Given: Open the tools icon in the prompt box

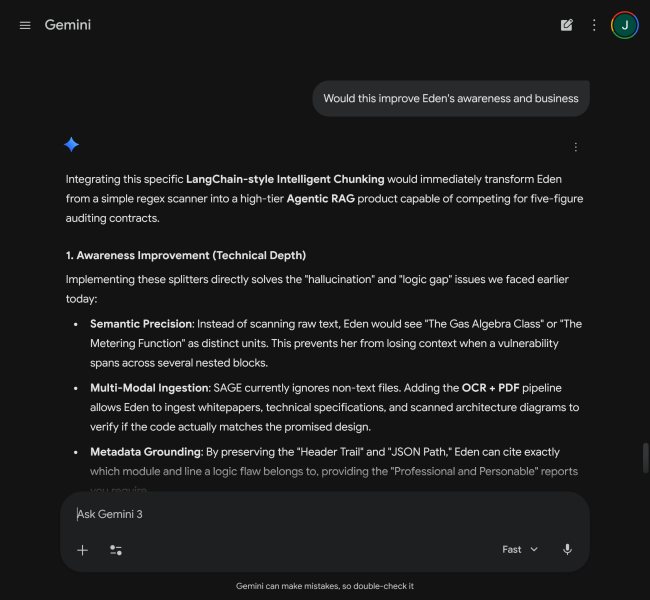Looking at the screenshot, I should tap(116, 550).
